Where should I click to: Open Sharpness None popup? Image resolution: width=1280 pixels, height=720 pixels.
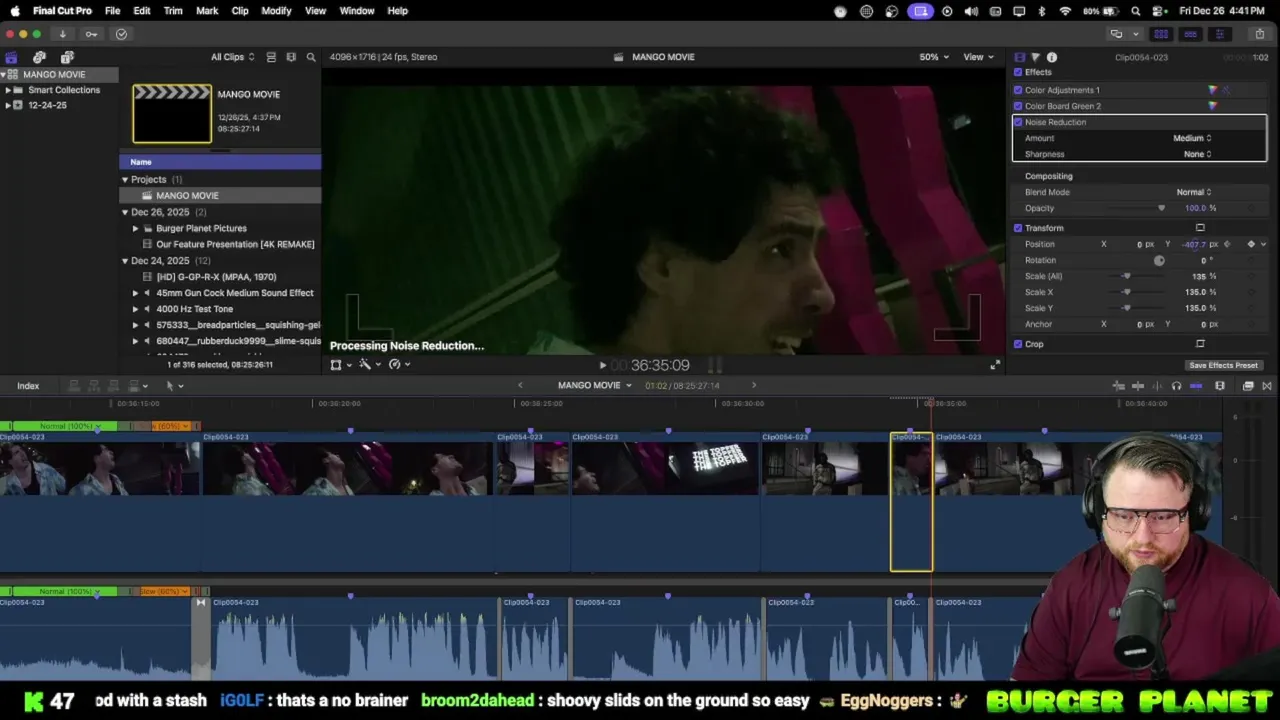tap(1197, 154)
